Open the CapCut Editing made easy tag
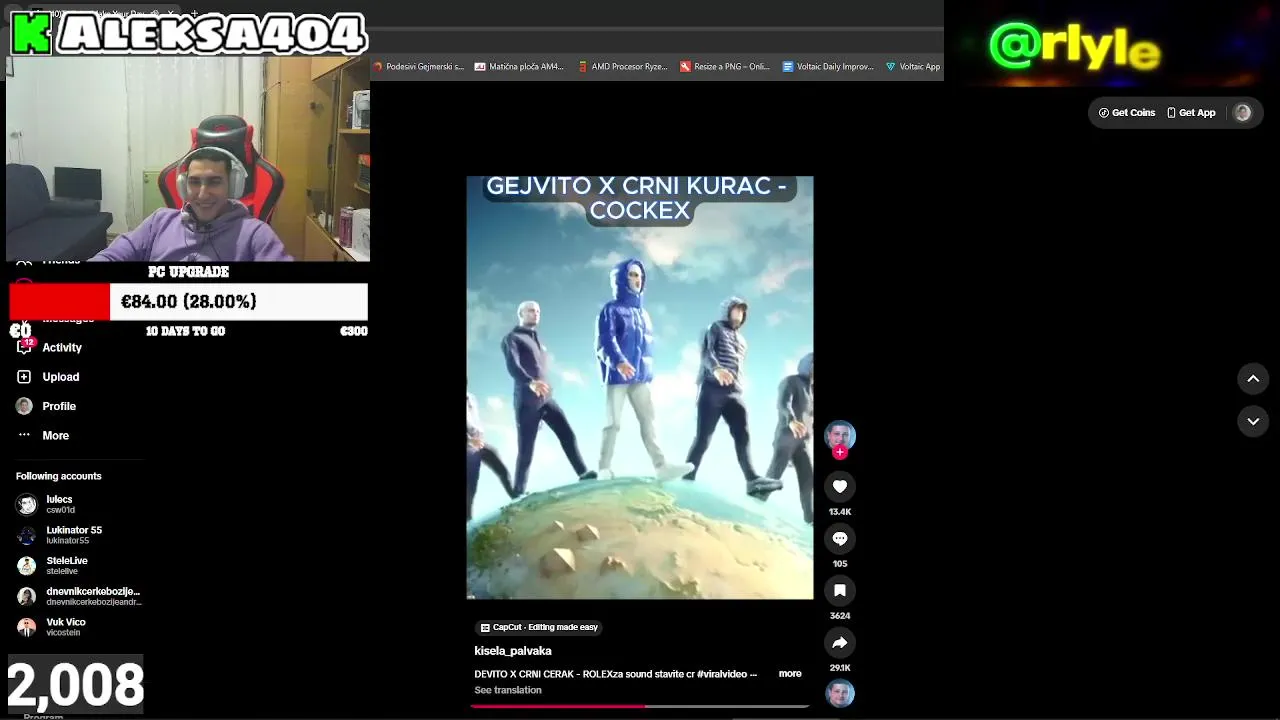 (539, 627)
